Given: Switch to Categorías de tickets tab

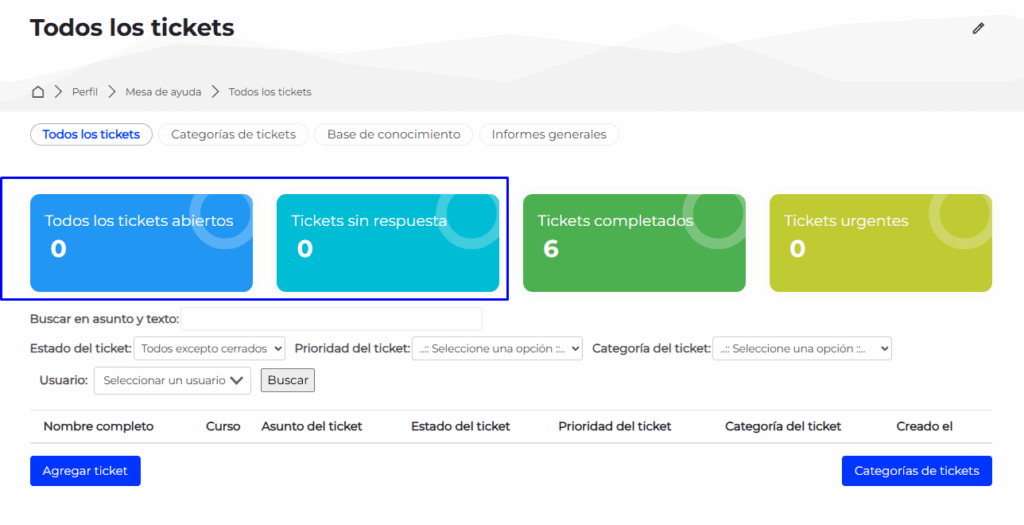Looking at the screenshot, I should (233, 134).
